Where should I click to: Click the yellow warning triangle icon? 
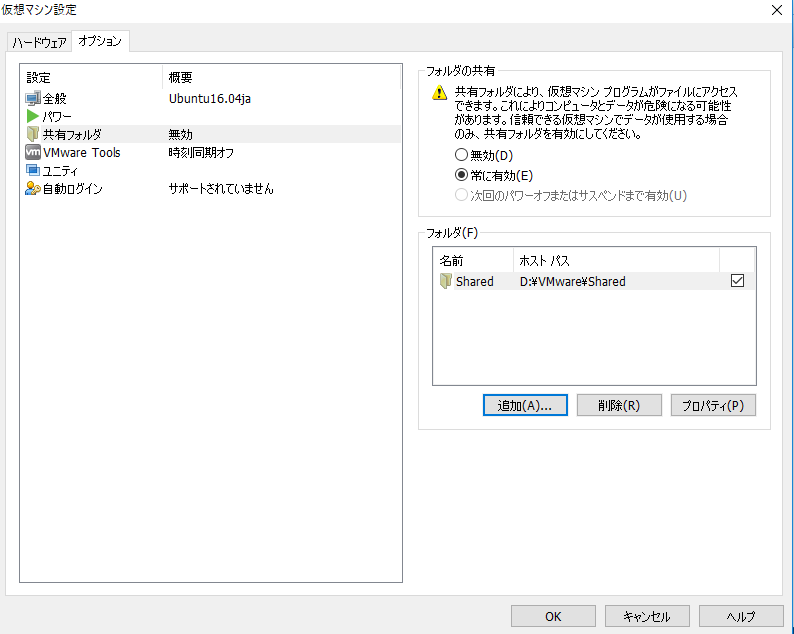440,93
